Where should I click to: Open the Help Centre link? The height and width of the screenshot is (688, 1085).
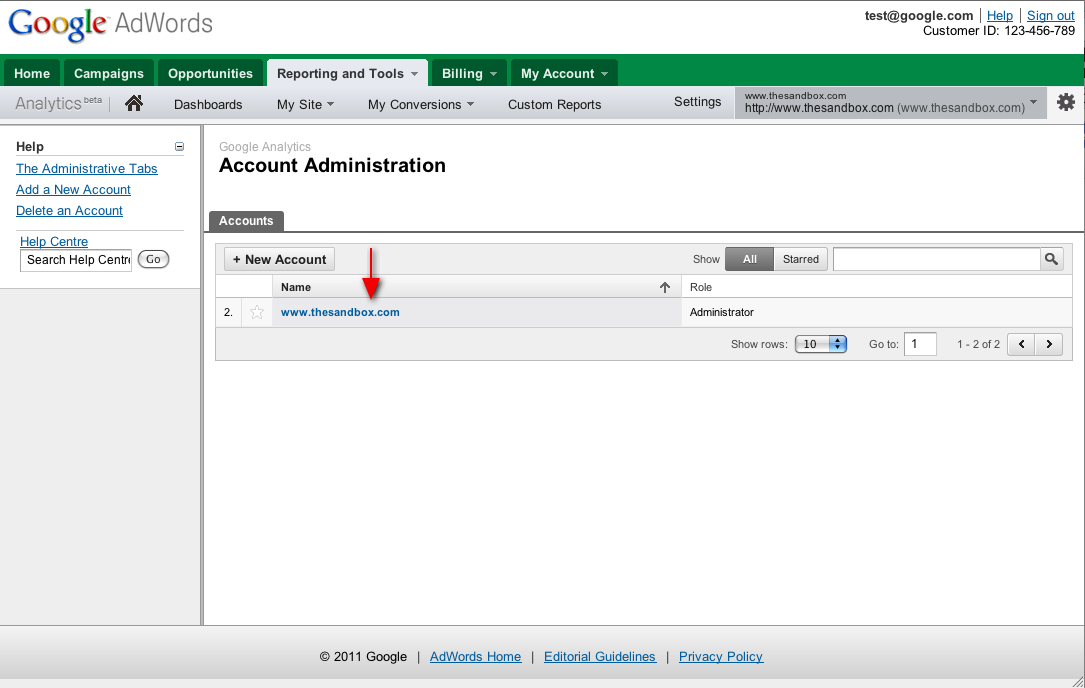pos(54,242)
